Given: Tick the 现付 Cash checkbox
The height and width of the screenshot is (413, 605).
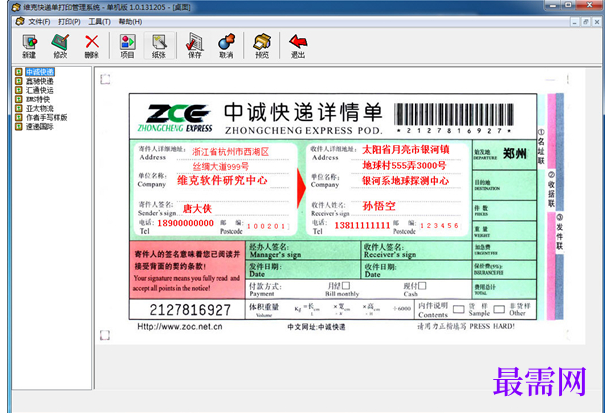Looking at the screenshot, I should point(422,286).
